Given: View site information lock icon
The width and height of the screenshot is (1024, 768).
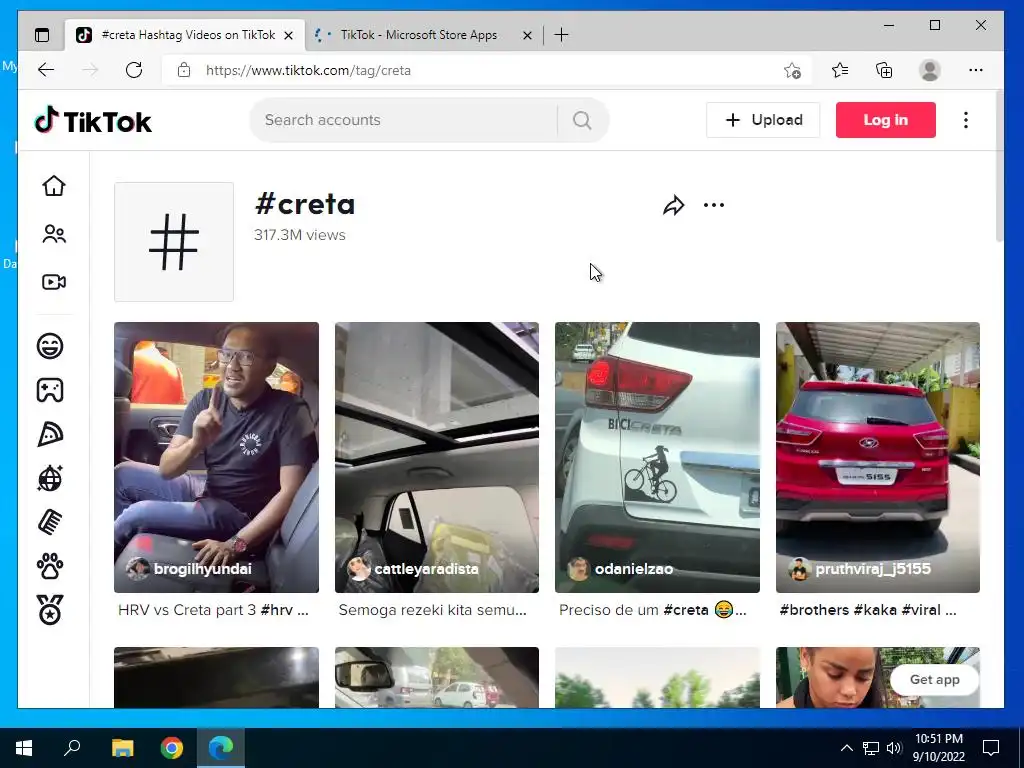Looking at the screenshot, I should click(184, 70).
